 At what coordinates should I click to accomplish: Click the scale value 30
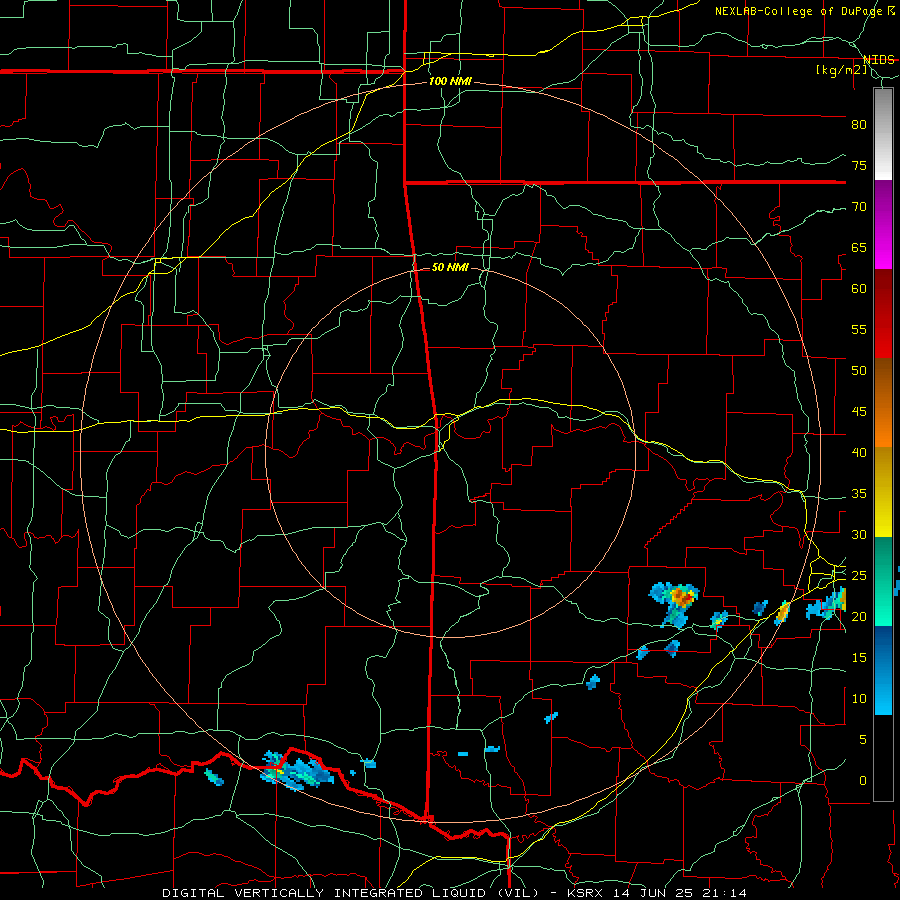coord(859,535)
